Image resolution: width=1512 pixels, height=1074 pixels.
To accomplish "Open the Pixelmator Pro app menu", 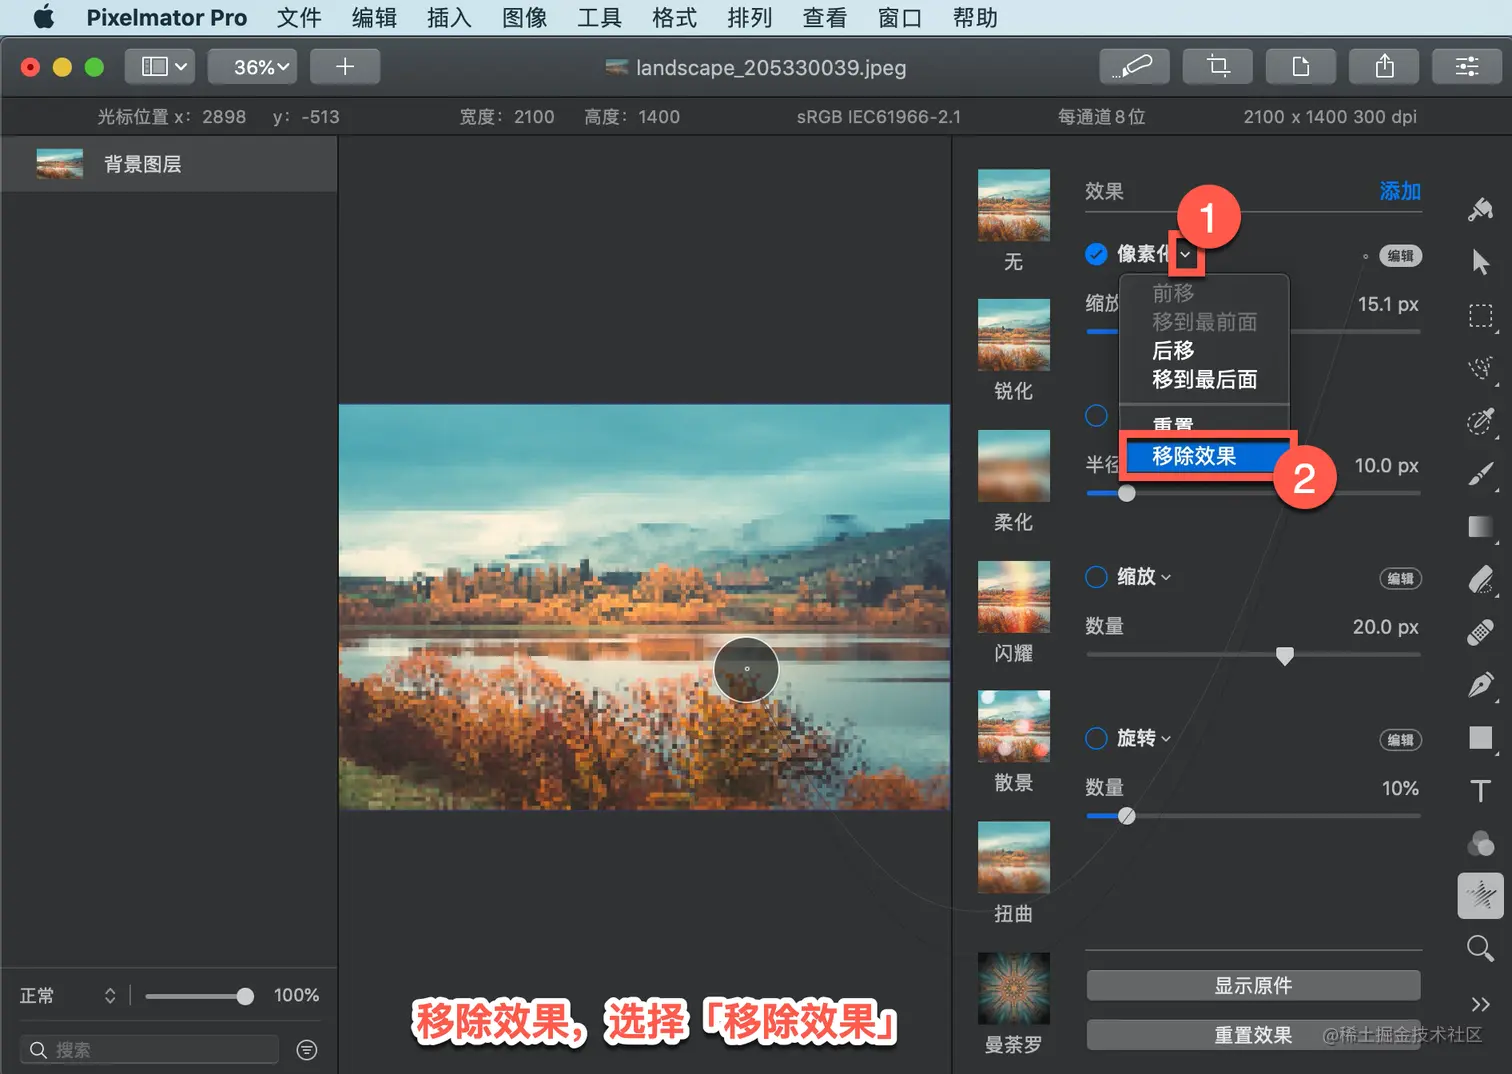I will coord(166,17).
